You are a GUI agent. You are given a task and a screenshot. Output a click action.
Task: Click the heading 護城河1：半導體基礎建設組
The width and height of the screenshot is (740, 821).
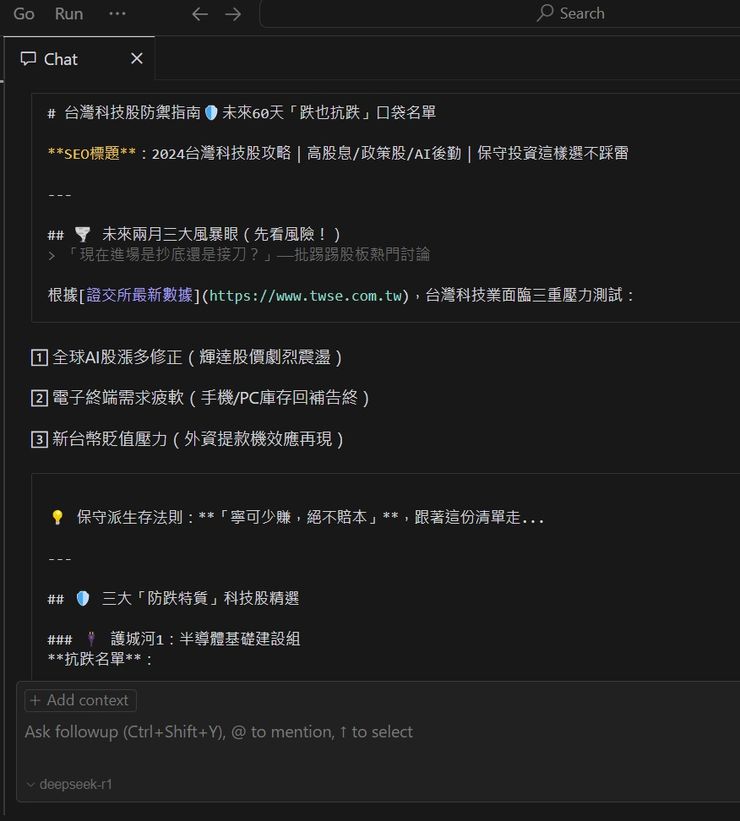click(x=205, y=639)
